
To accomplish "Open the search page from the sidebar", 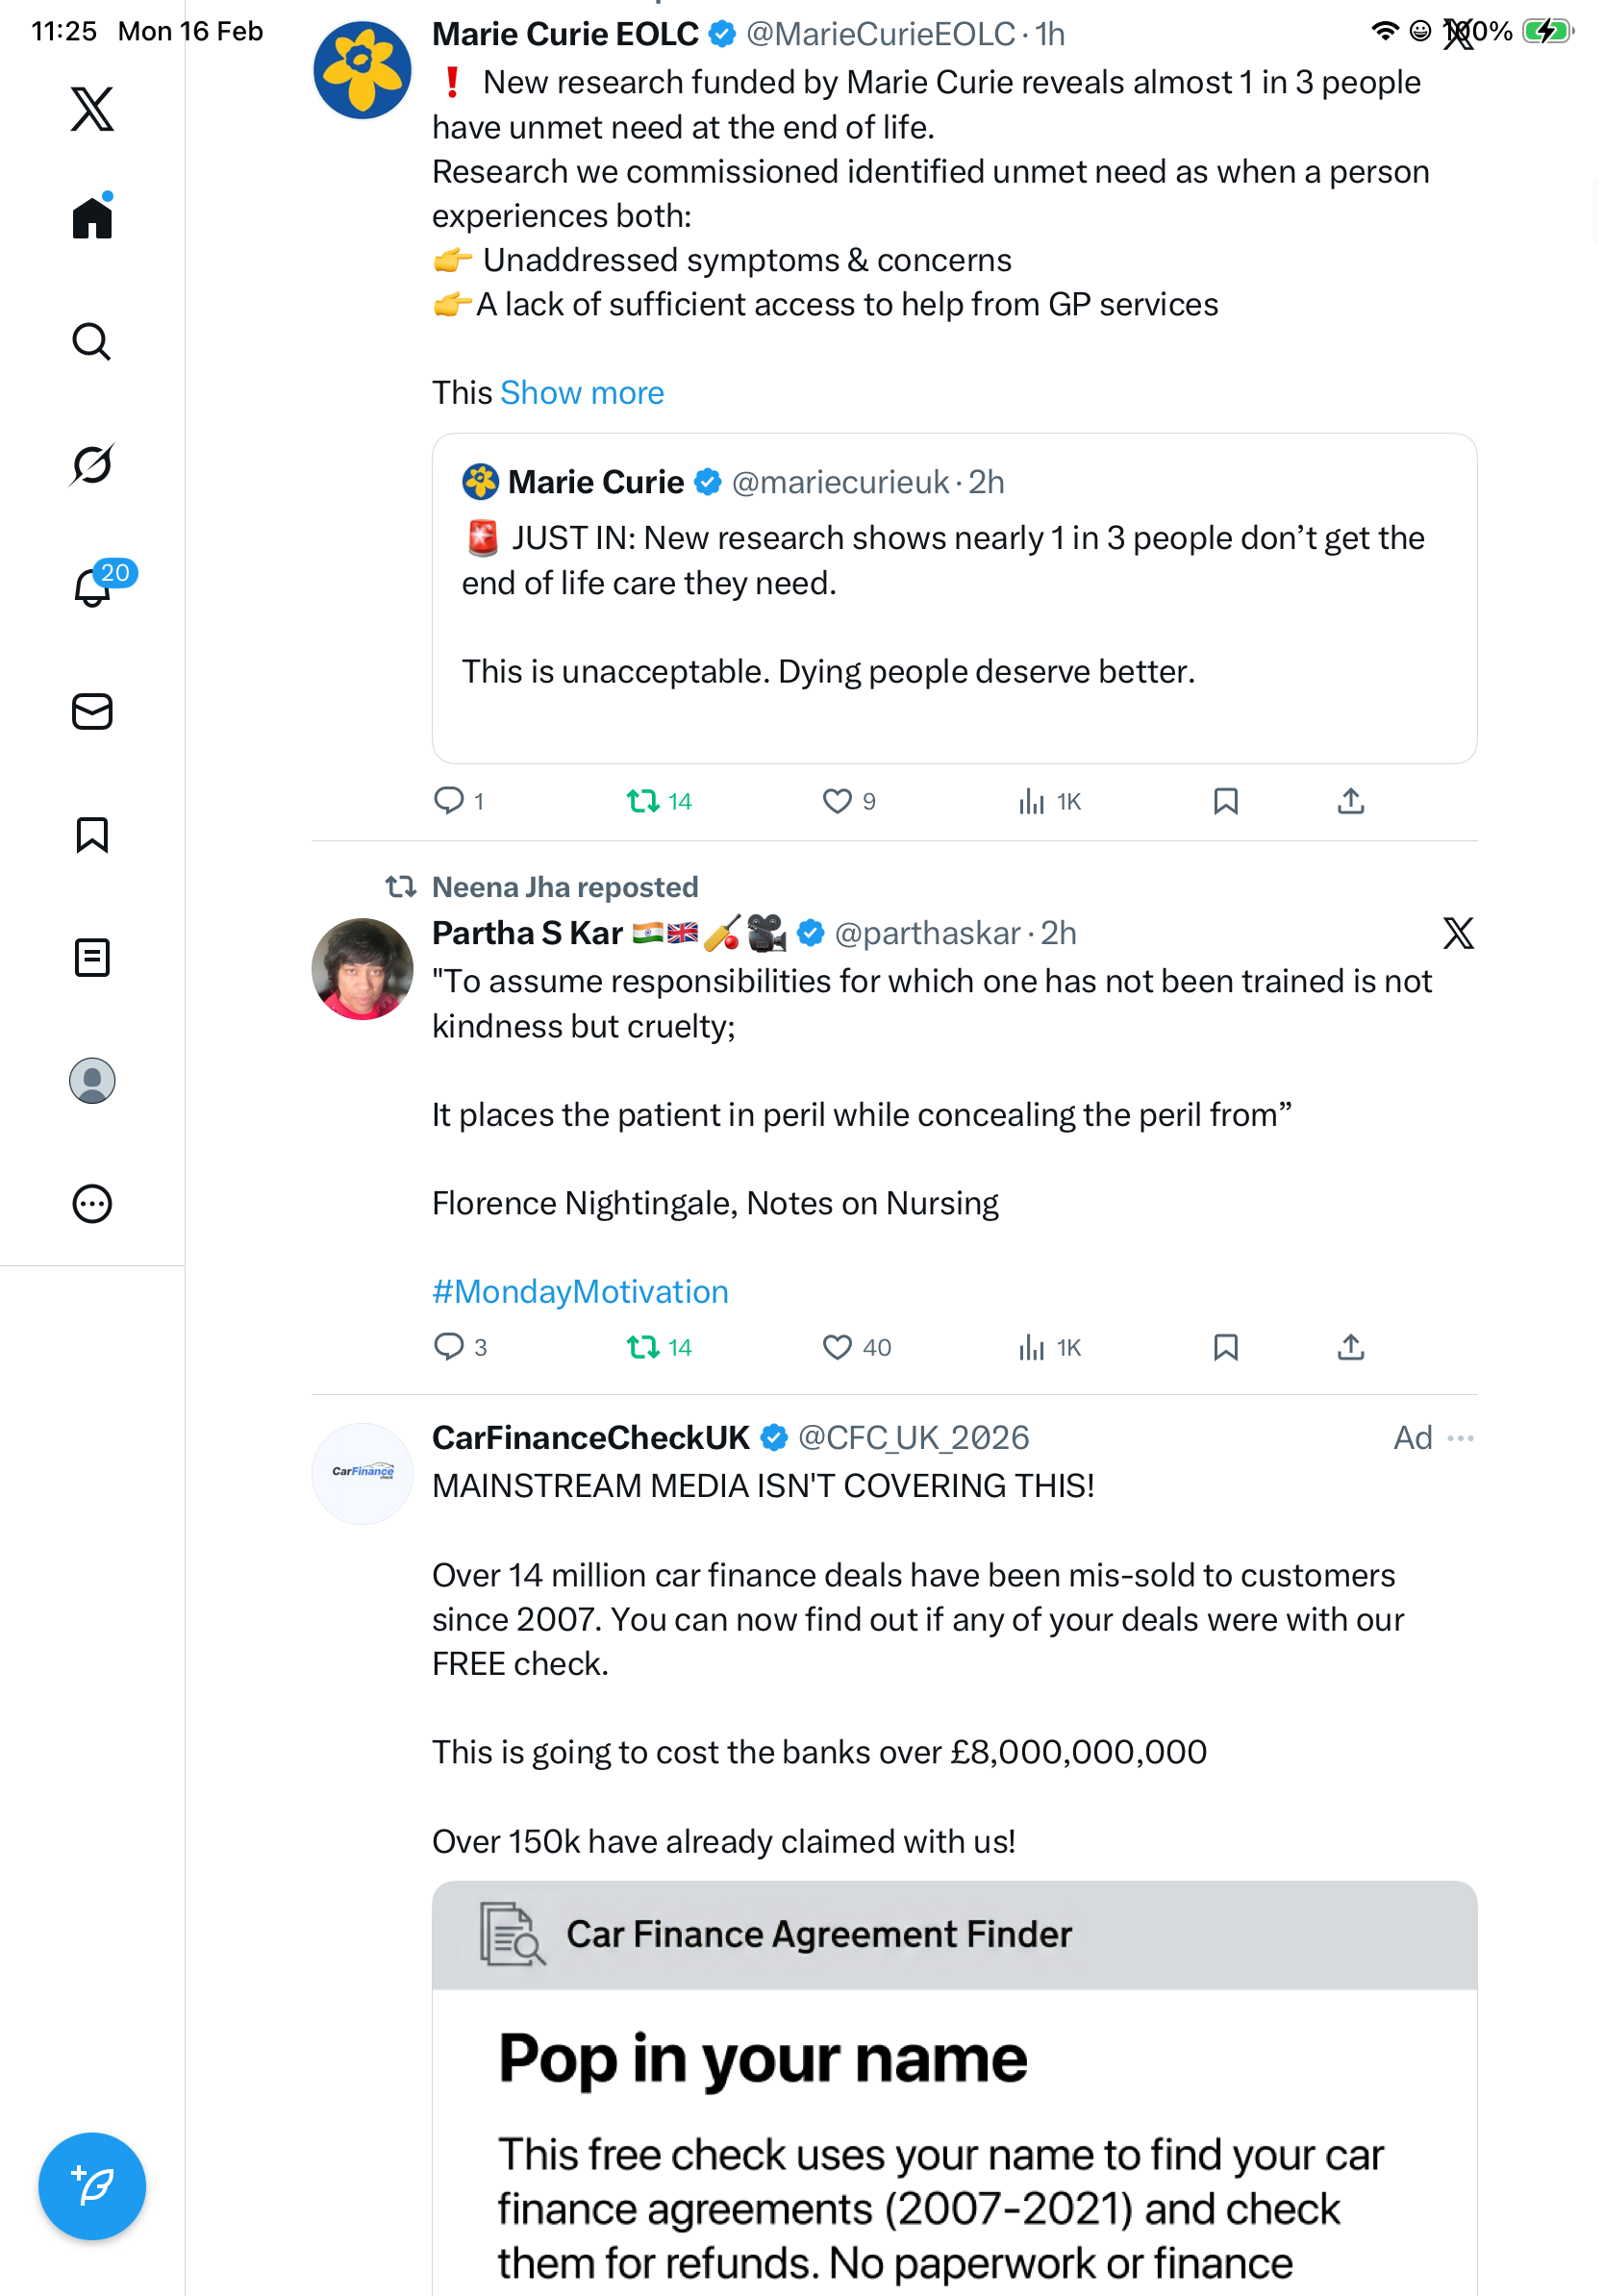I will click(92, 342).
